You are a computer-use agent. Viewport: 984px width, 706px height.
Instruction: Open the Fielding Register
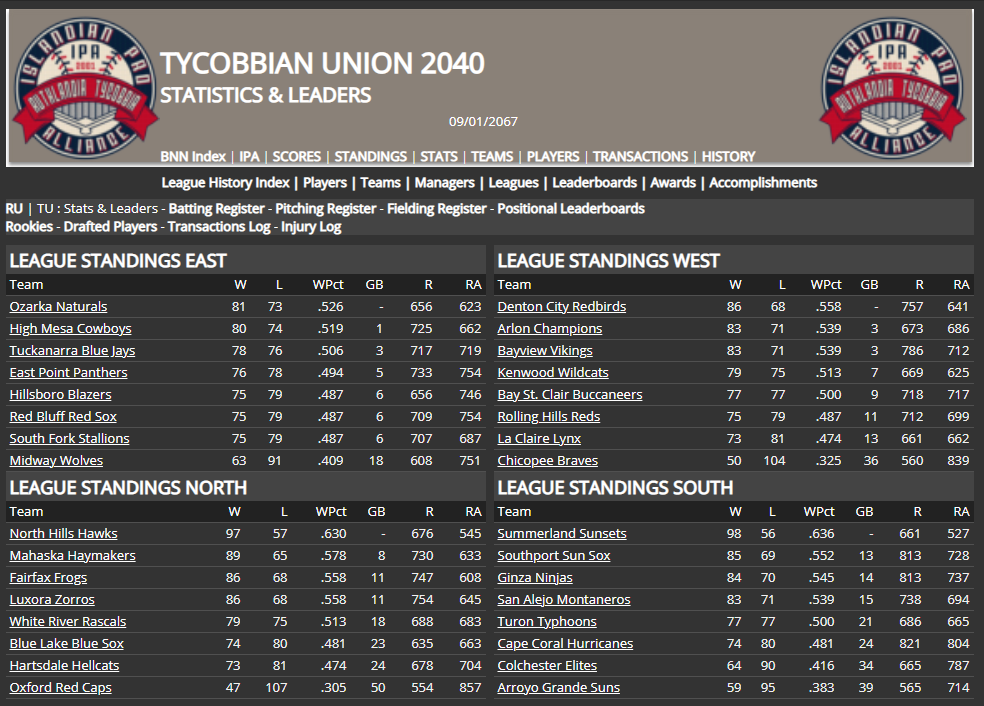click(437, 208)
